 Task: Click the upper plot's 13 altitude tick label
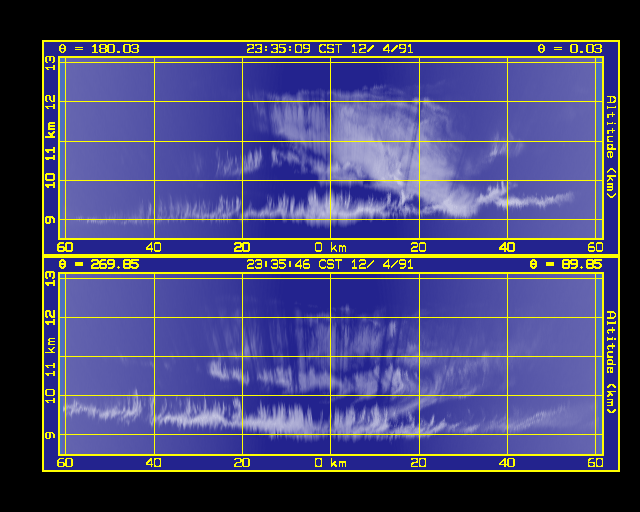pos(50,63)
